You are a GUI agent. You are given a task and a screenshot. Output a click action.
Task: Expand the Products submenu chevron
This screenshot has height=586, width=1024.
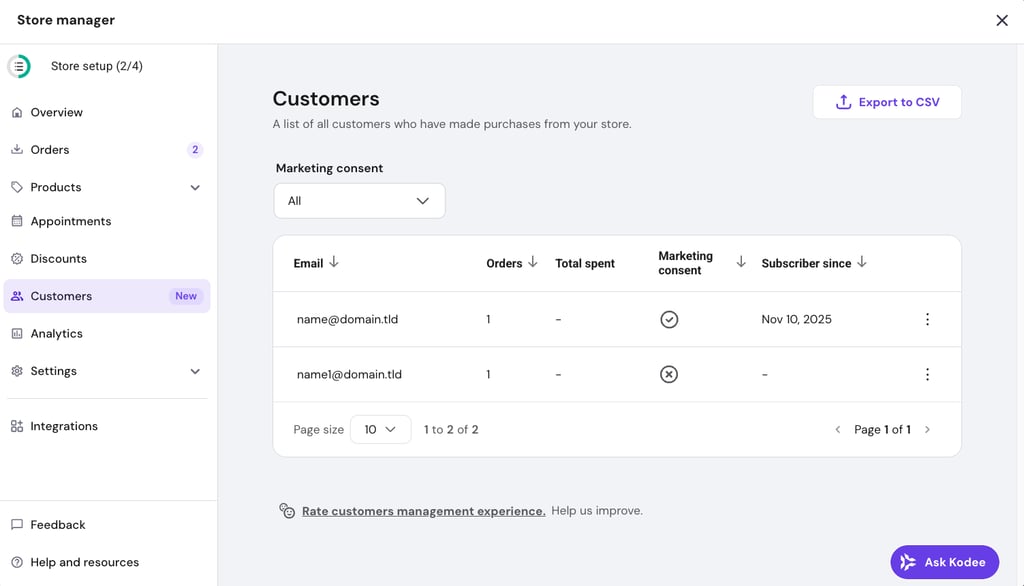(x=195, y=187)
